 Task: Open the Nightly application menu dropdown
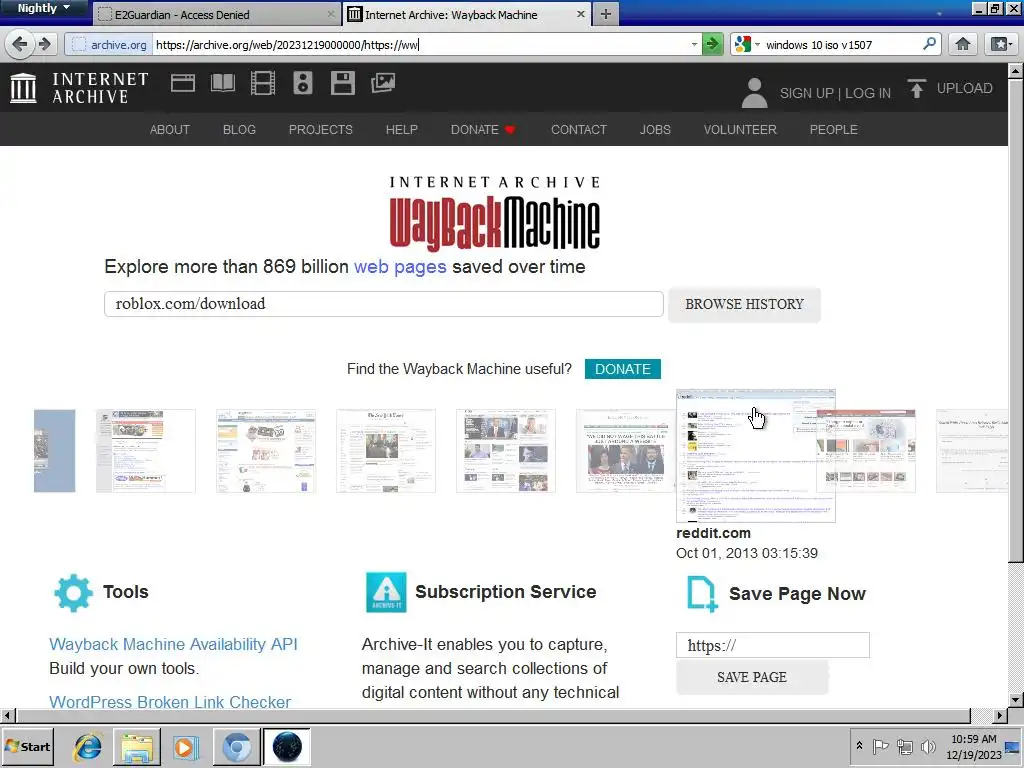coord(44,8)
